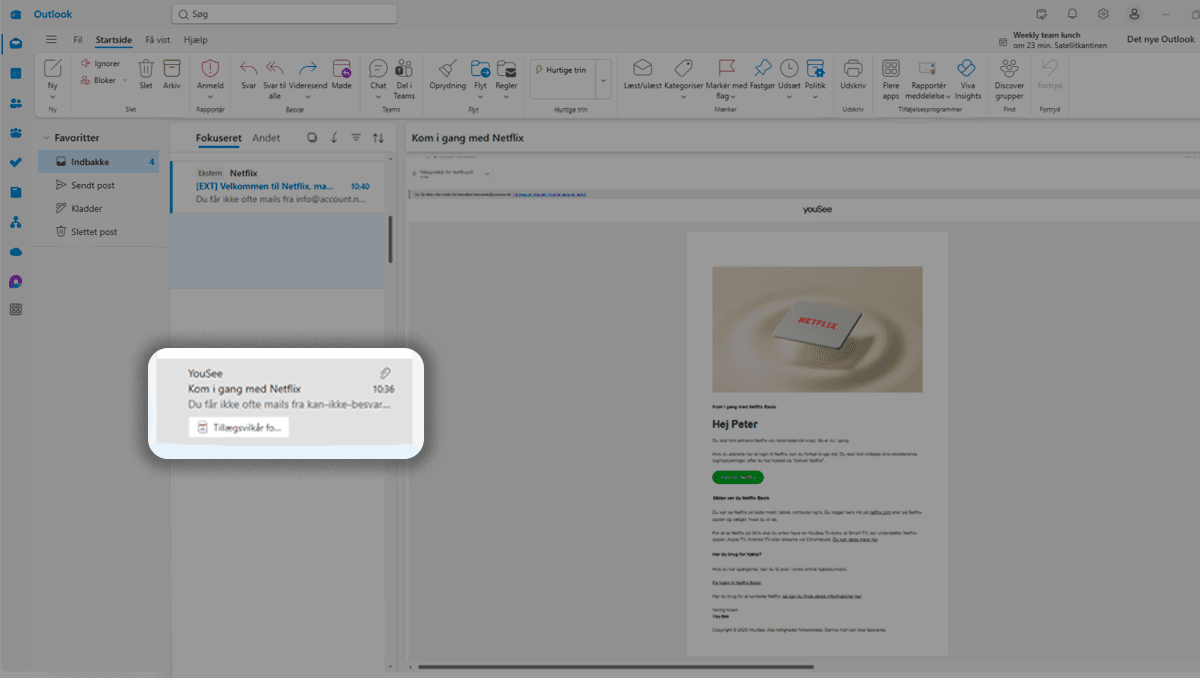
Task: Click the Hurtige trin quick step
Action: [x=562, y=69]
